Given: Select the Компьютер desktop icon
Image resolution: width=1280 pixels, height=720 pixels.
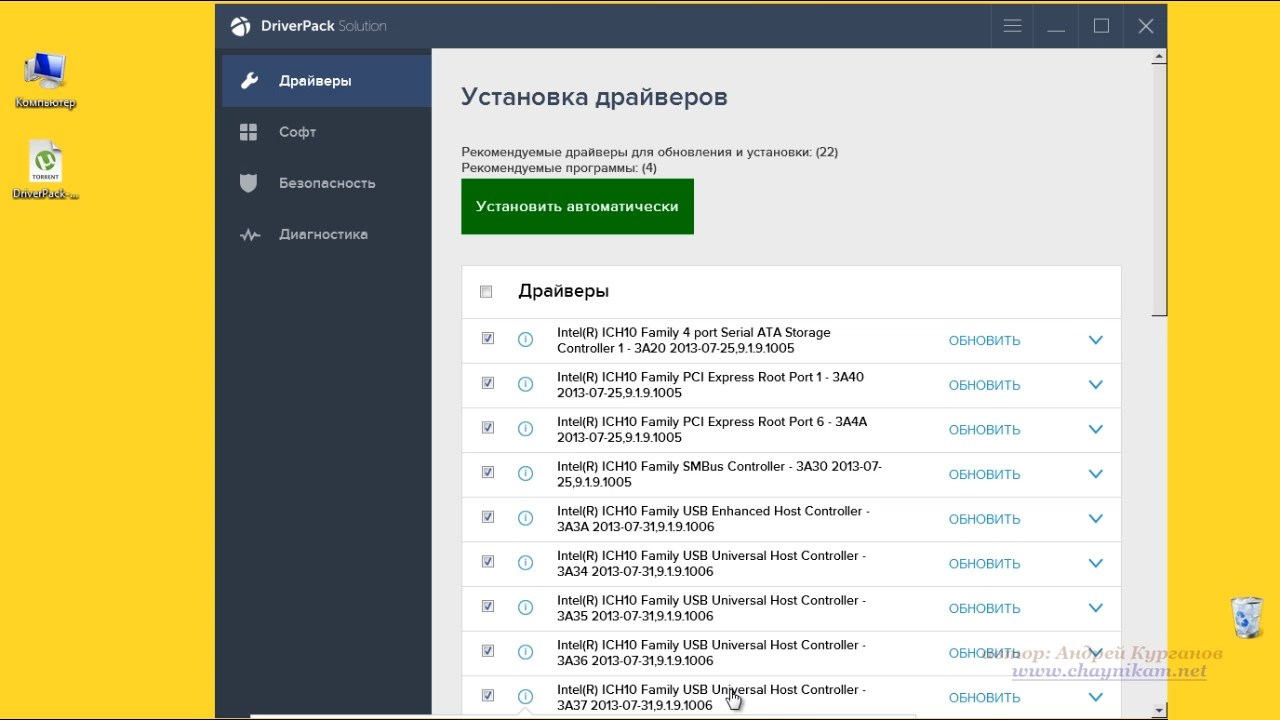Looking at the screenshot, I should click(45, 79).
